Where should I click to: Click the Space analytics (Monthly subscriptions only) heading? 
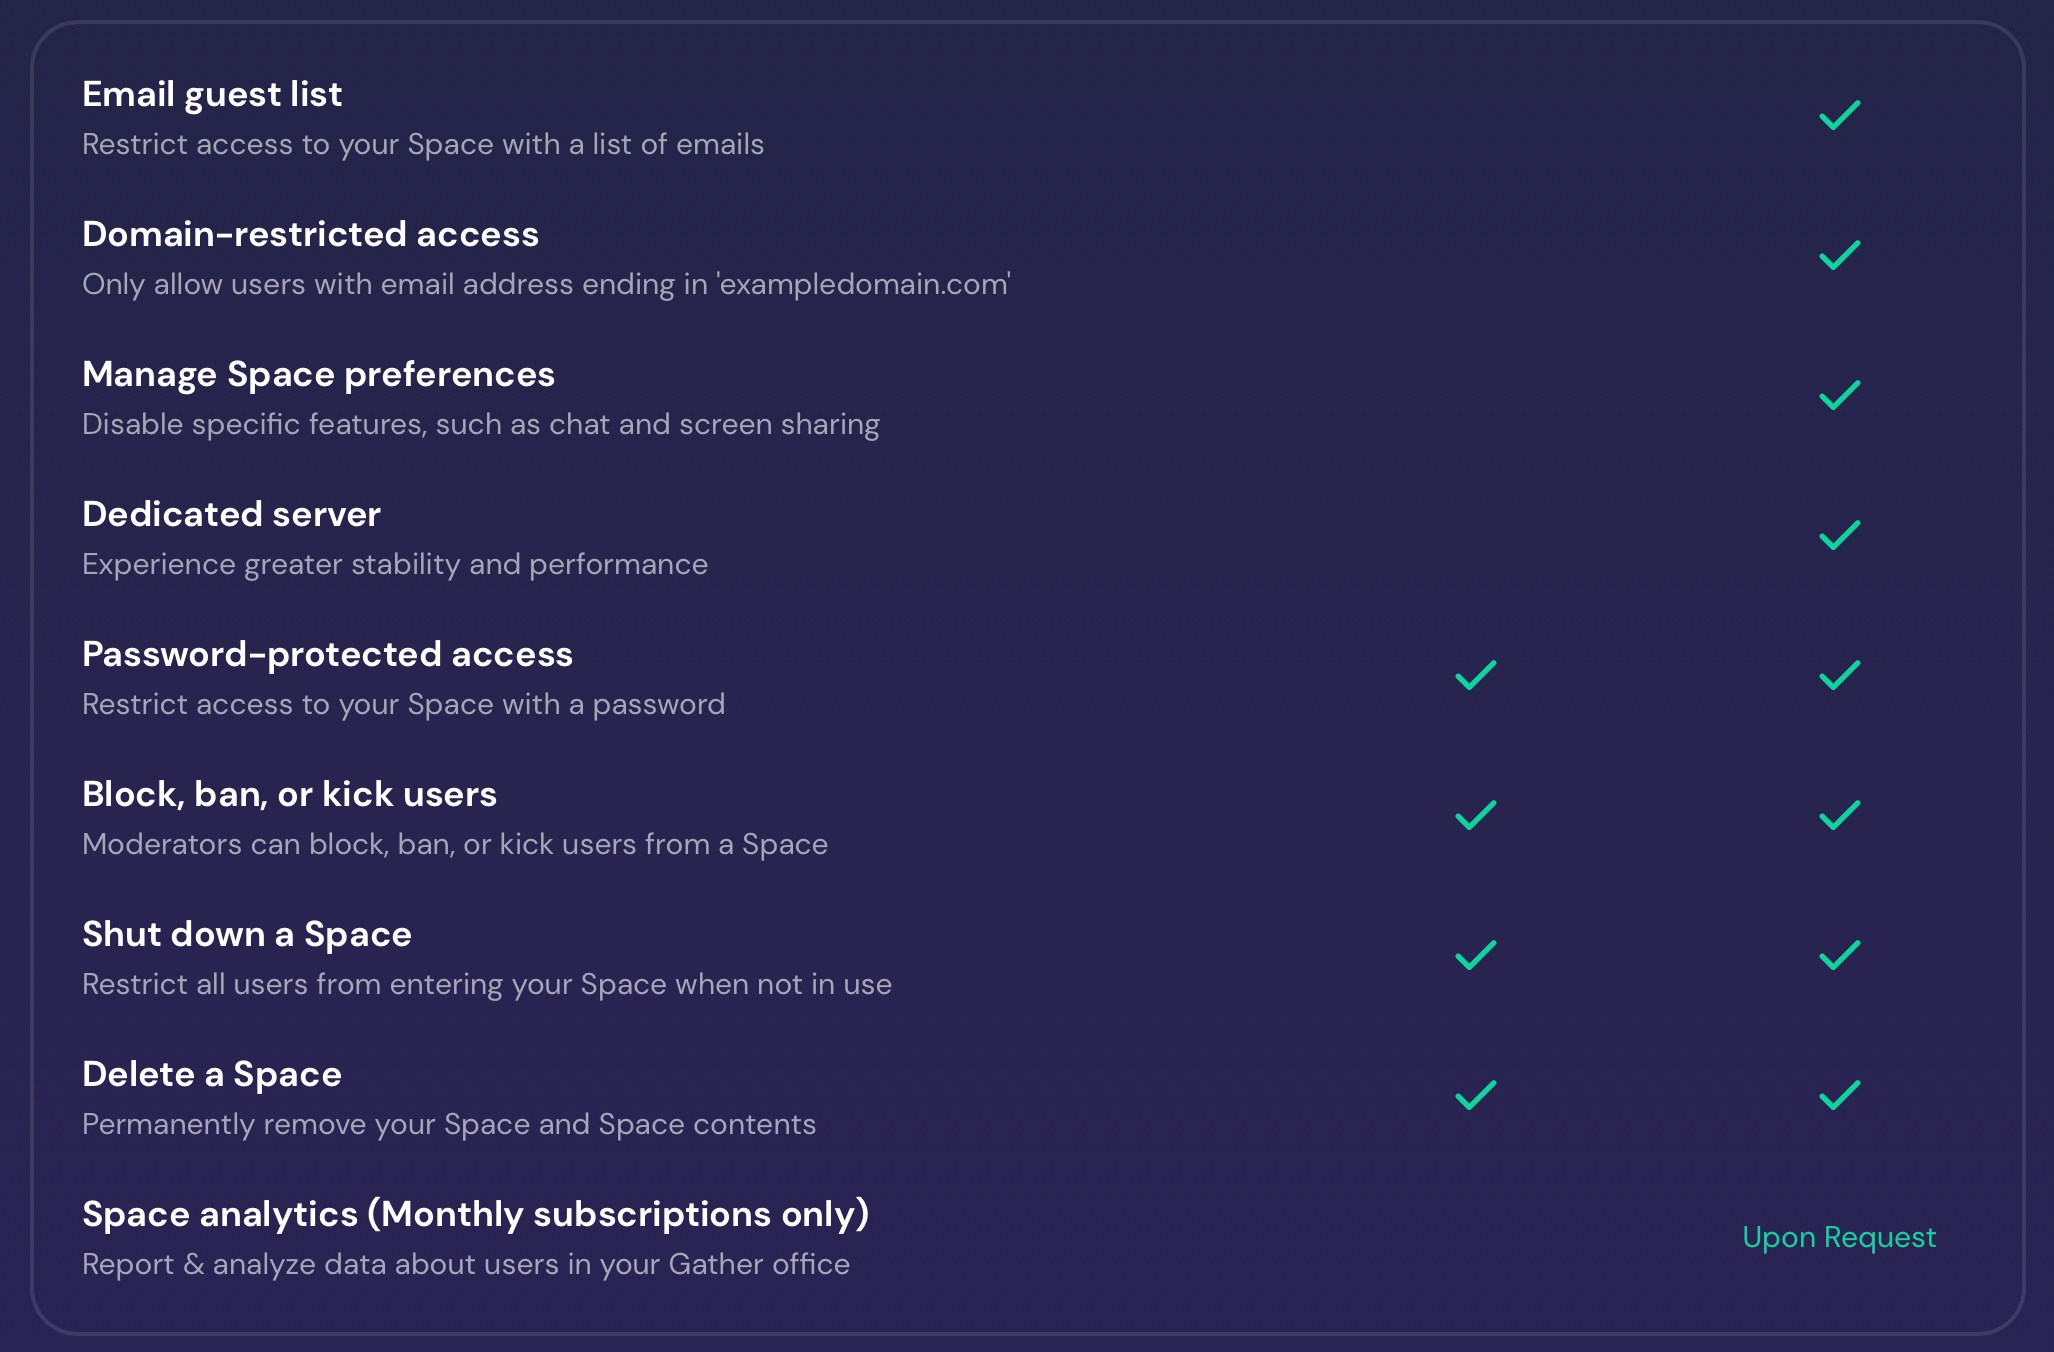pyautogui.click(x=475, y=1215)
